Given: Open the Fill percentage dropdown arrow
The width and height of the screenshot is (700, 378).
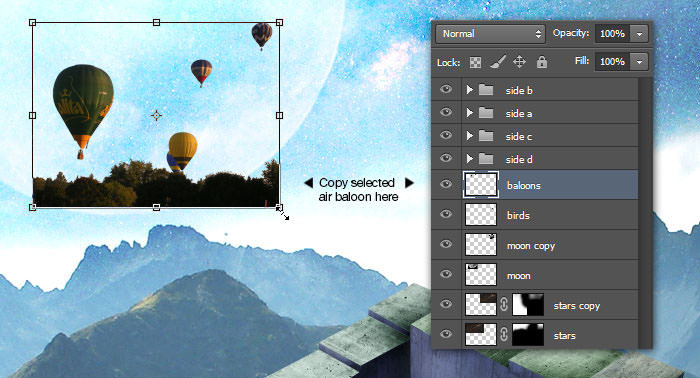Looking at the screenshot, I should [639, 62].
